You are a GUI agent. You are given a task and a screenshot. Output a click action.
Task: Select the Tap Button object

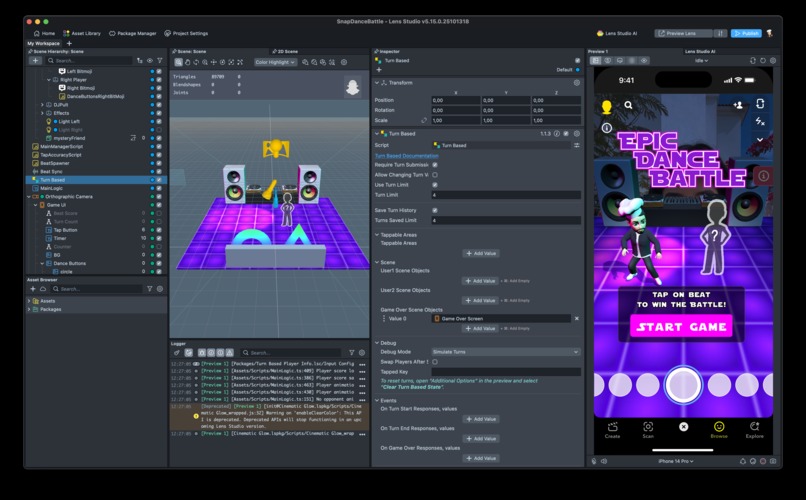(x=65, y=230)
